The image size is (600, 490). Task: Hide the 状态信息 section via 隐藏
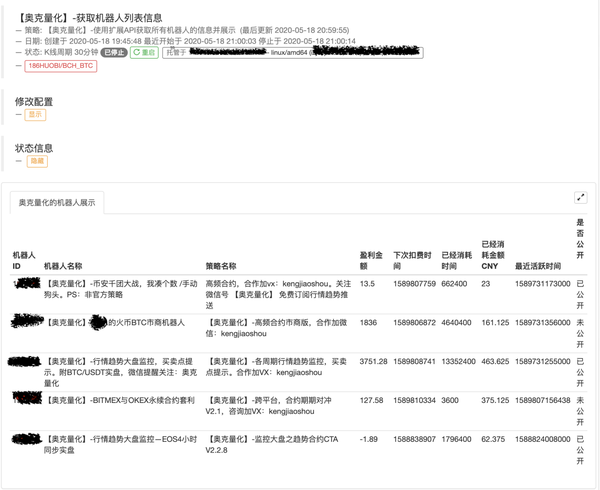[x=37, y=161]
